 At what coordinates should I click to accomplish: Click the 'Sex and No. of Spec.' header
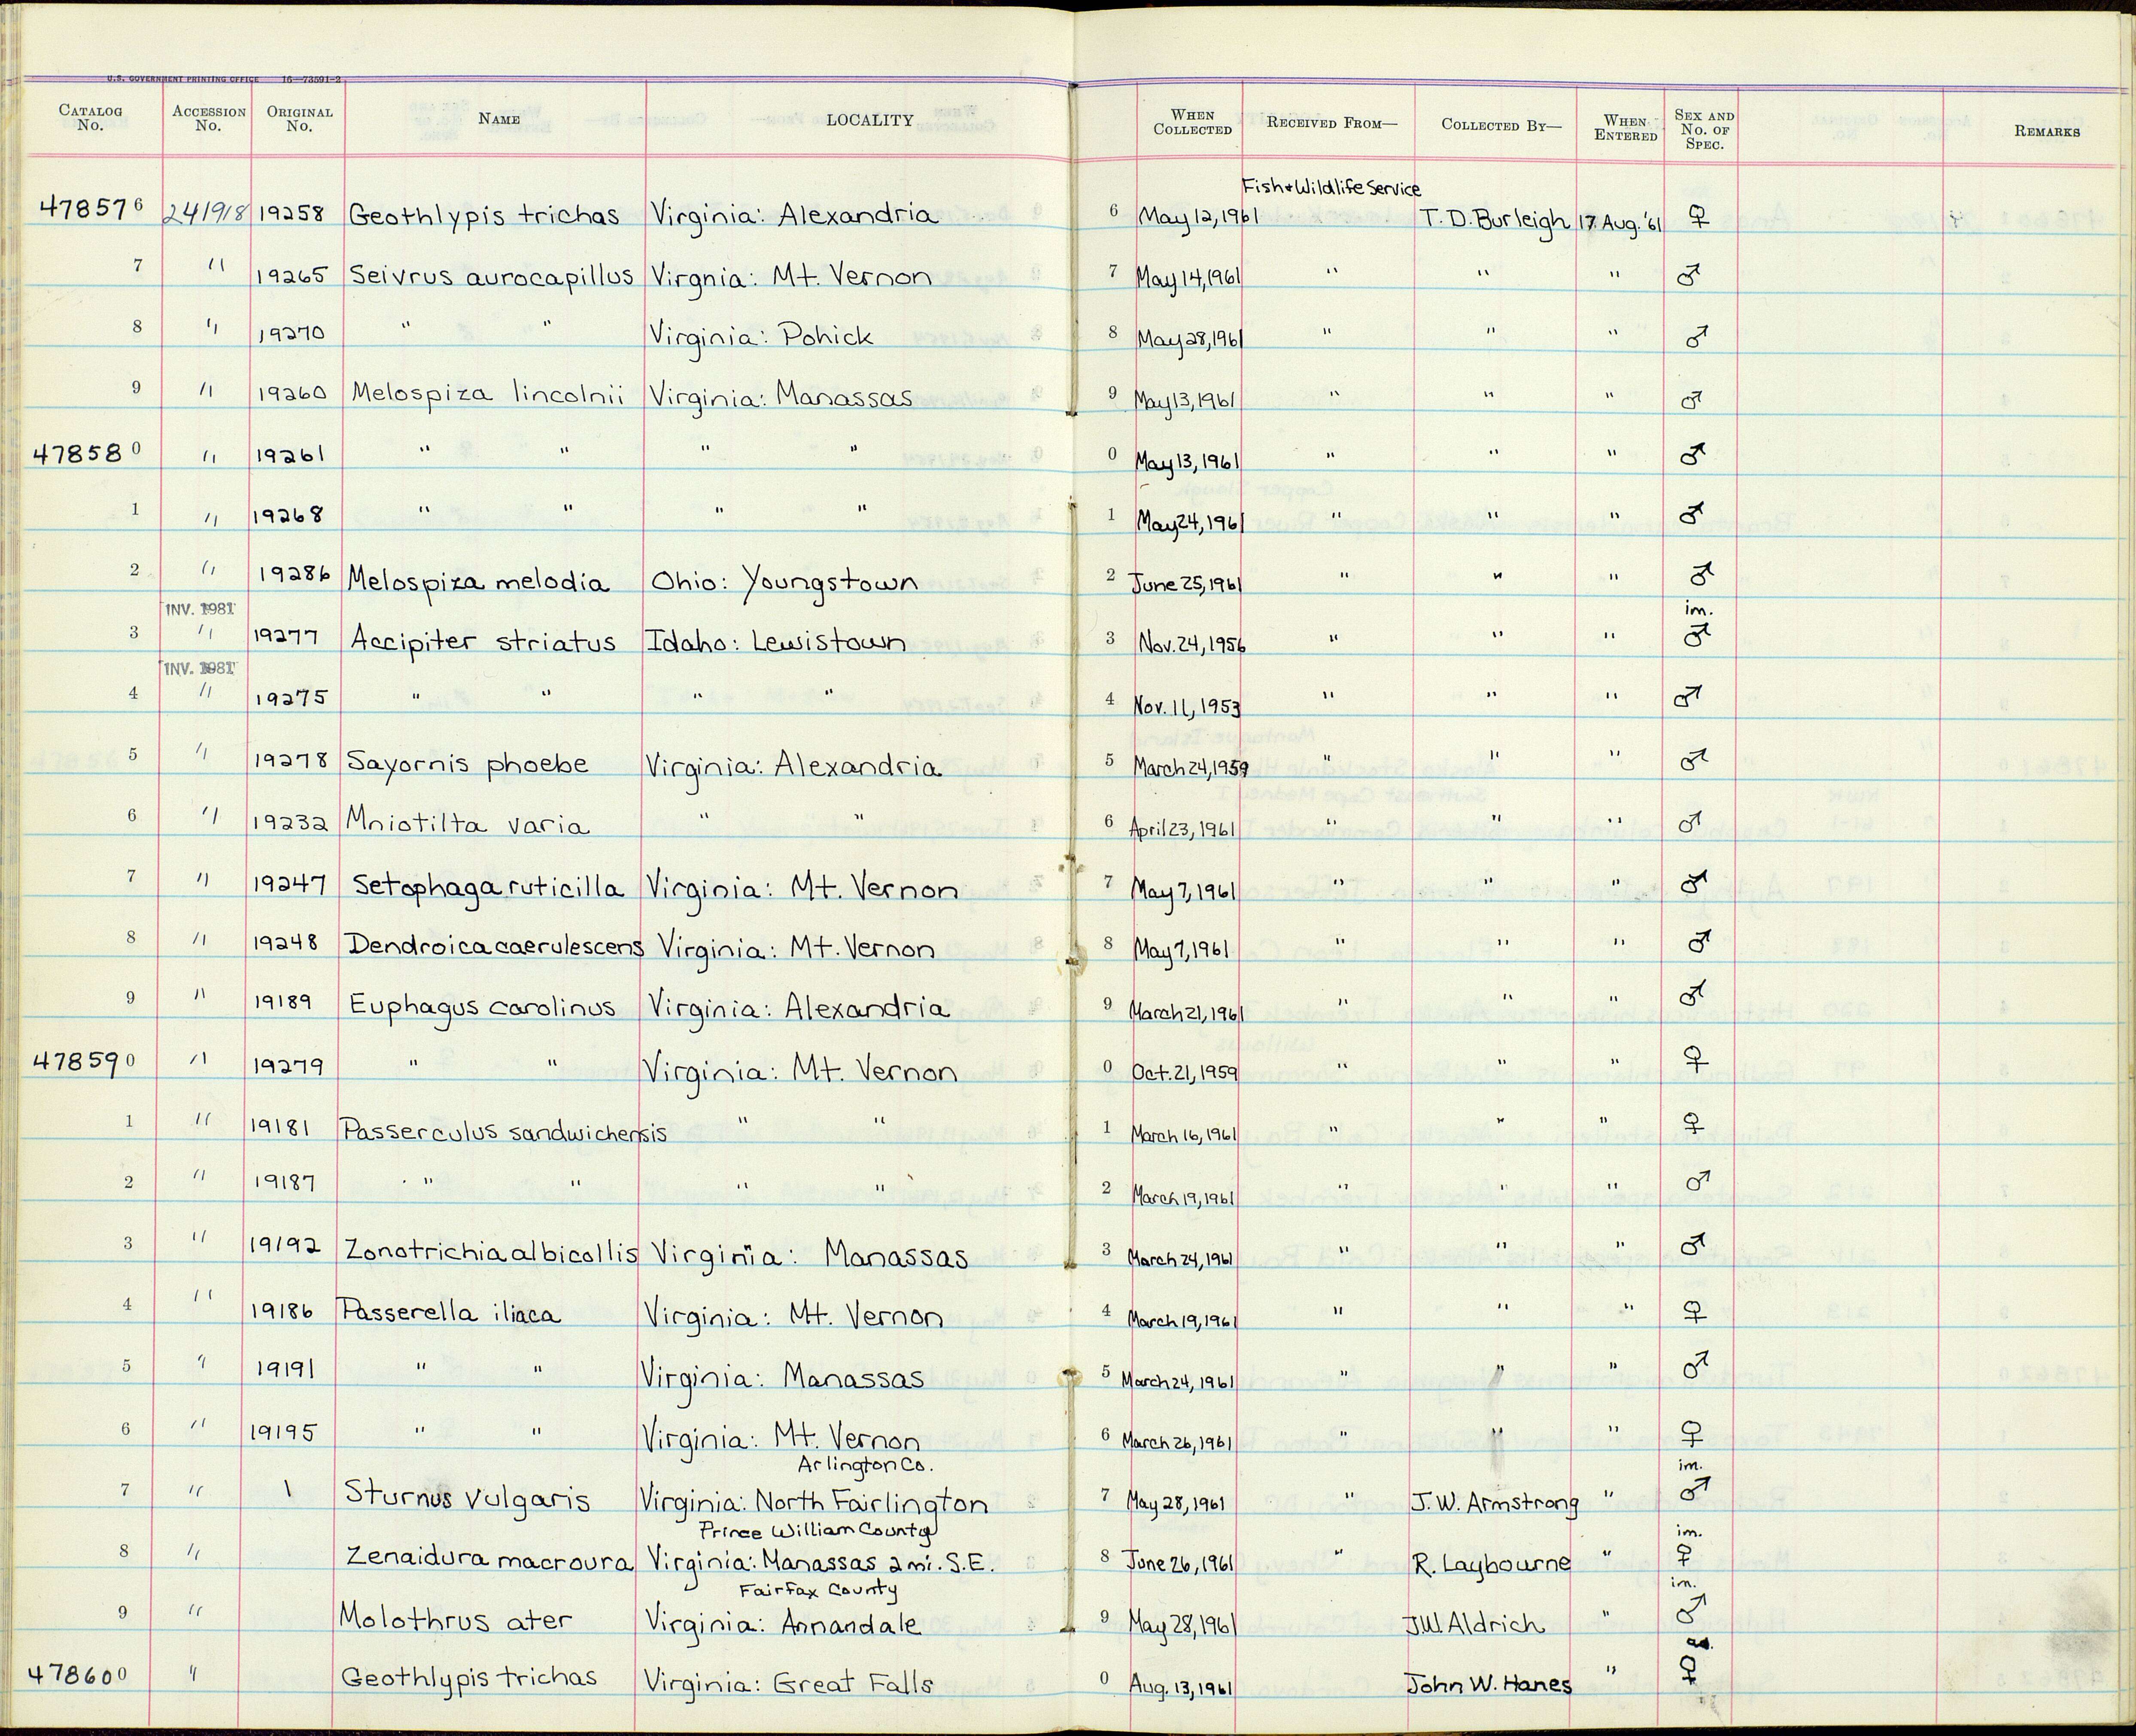pos(1704,130)
